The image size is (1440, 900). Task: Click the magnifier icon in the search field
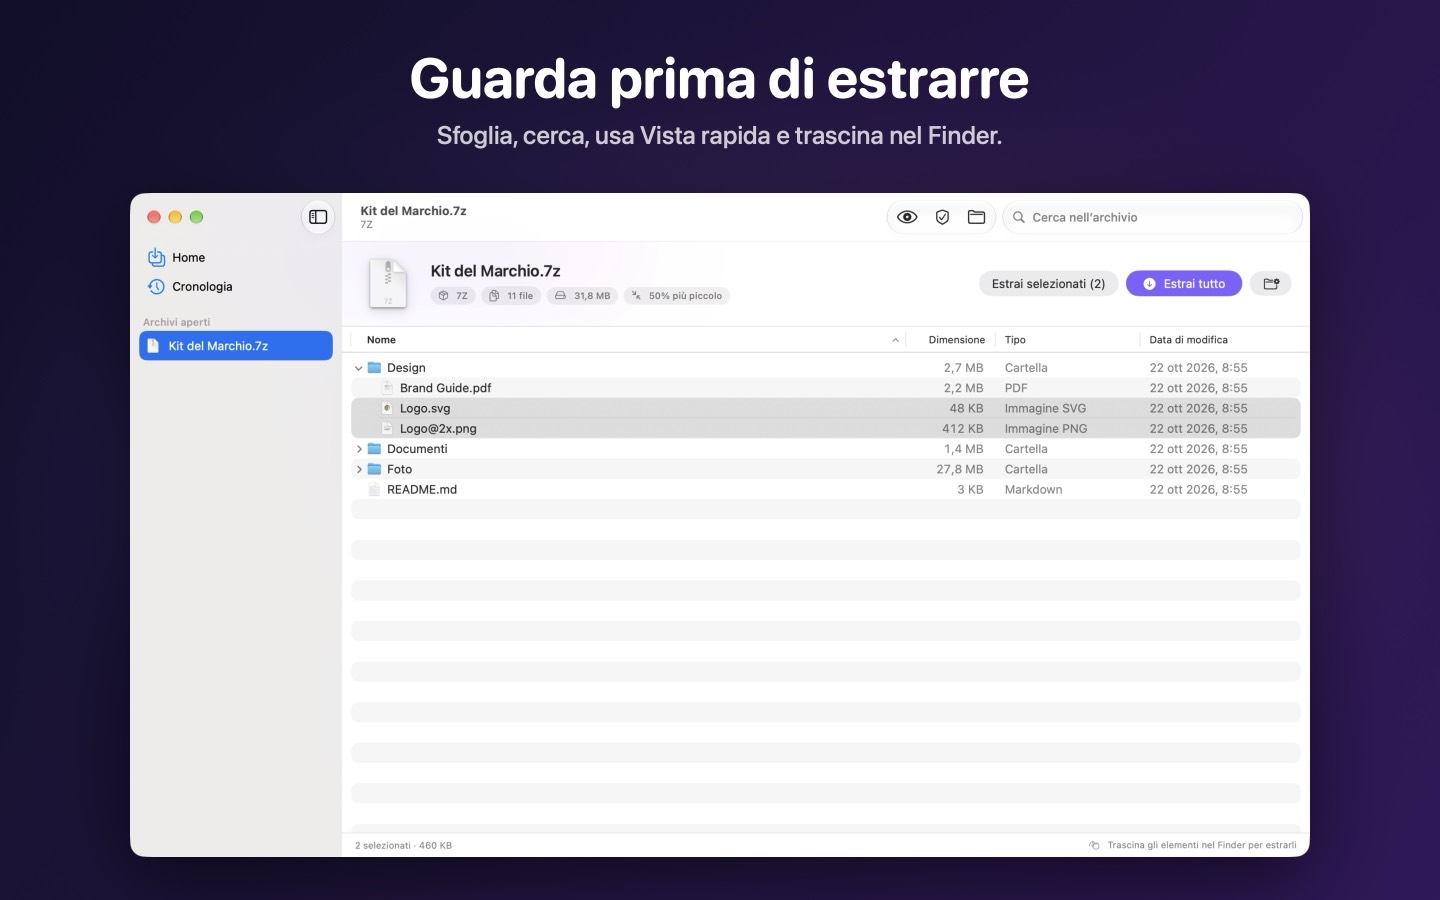click(x=1019, y=217)
